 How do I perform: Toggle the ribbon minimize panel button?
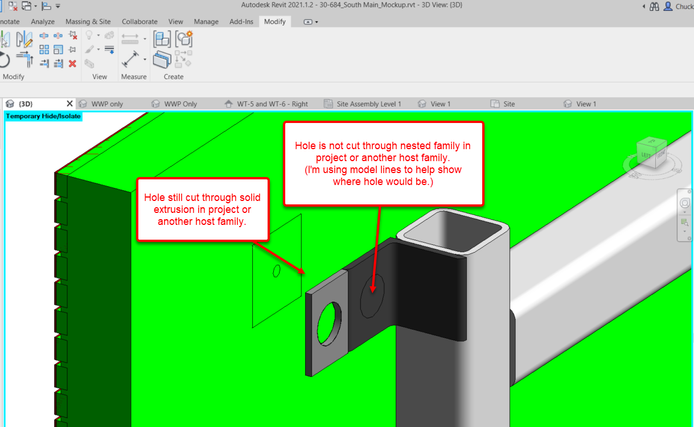(308, 22)
